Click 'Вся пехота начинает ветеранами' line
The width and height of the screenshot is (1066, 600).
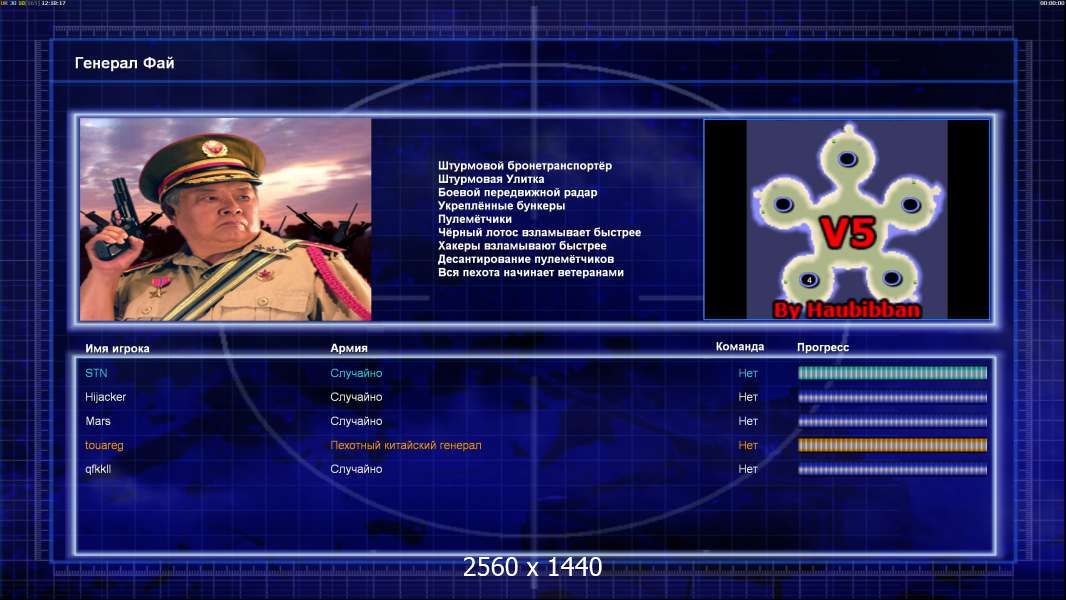tap(530, 272)
